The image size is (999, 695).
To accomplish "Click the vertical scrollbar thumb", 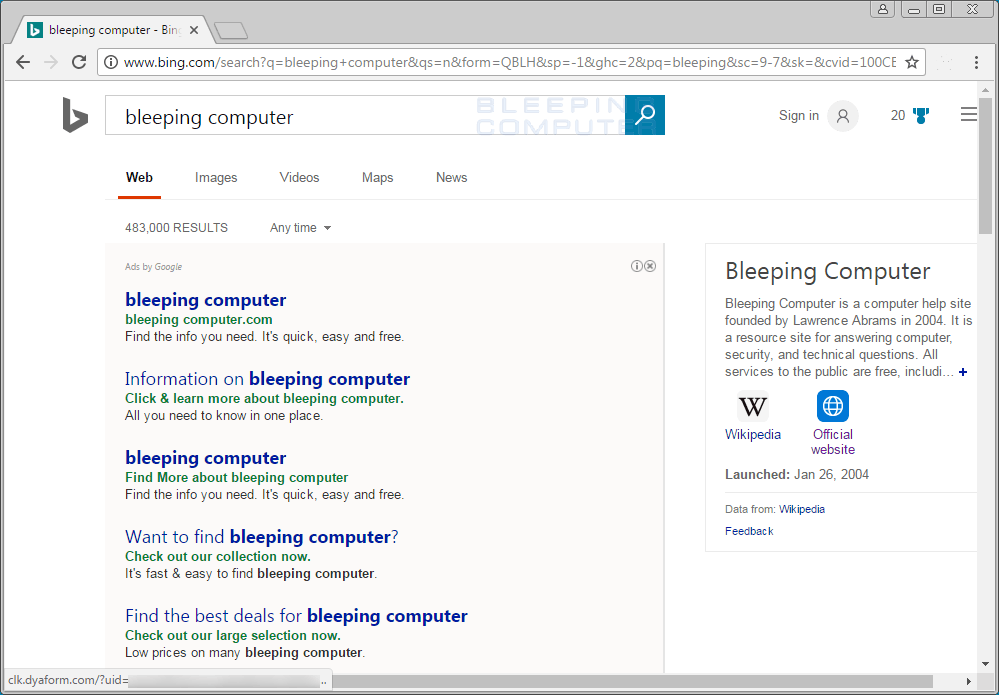I will pyautogui.click(x=985, y=166).
